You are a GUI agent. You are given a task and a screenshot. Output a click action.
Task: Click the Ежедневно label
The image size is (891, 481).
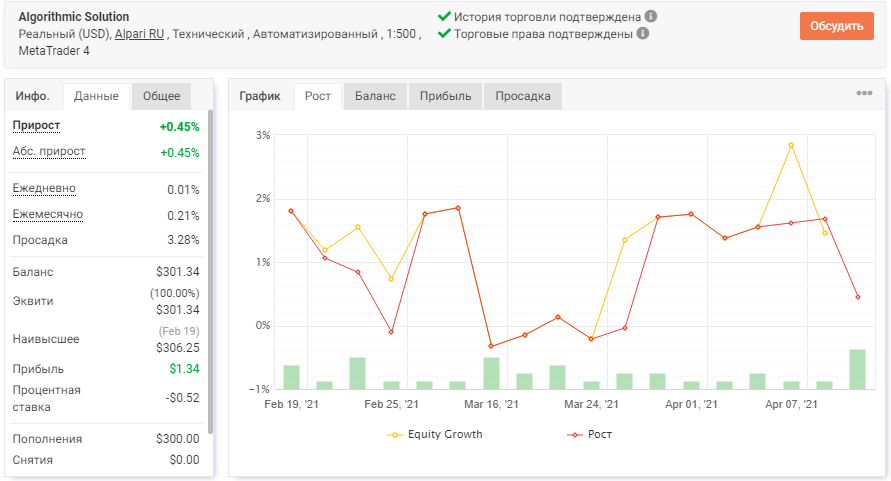[x=44, y=188]
